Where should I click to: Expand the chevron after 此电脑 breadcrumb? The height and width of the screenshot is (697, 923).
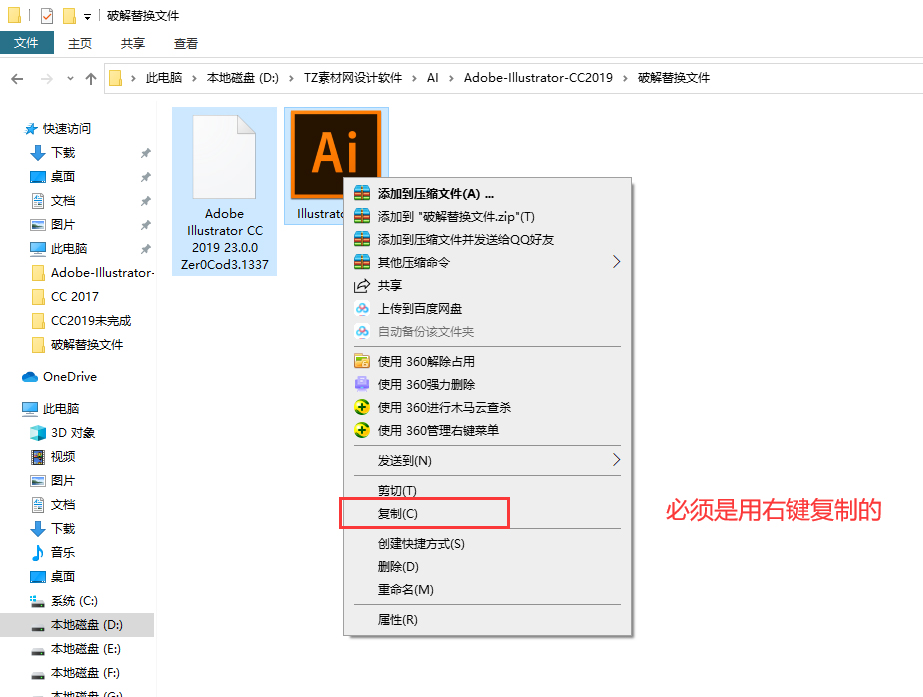tap(194, 78)
